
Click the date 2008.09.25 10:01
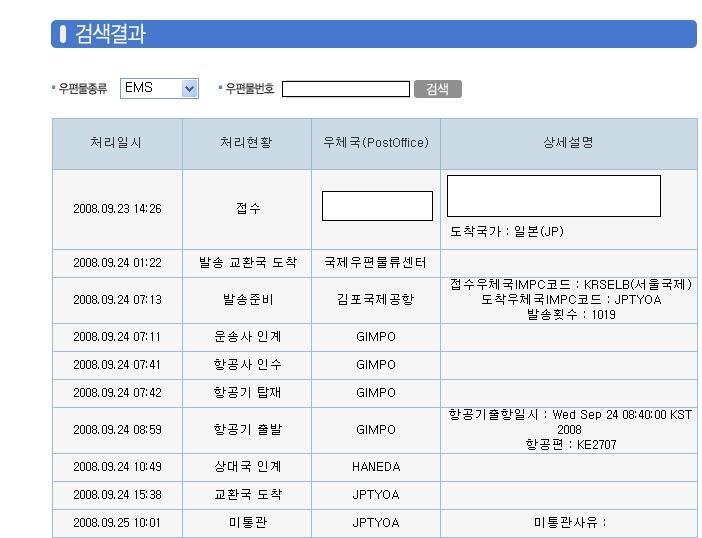point(117,523)
